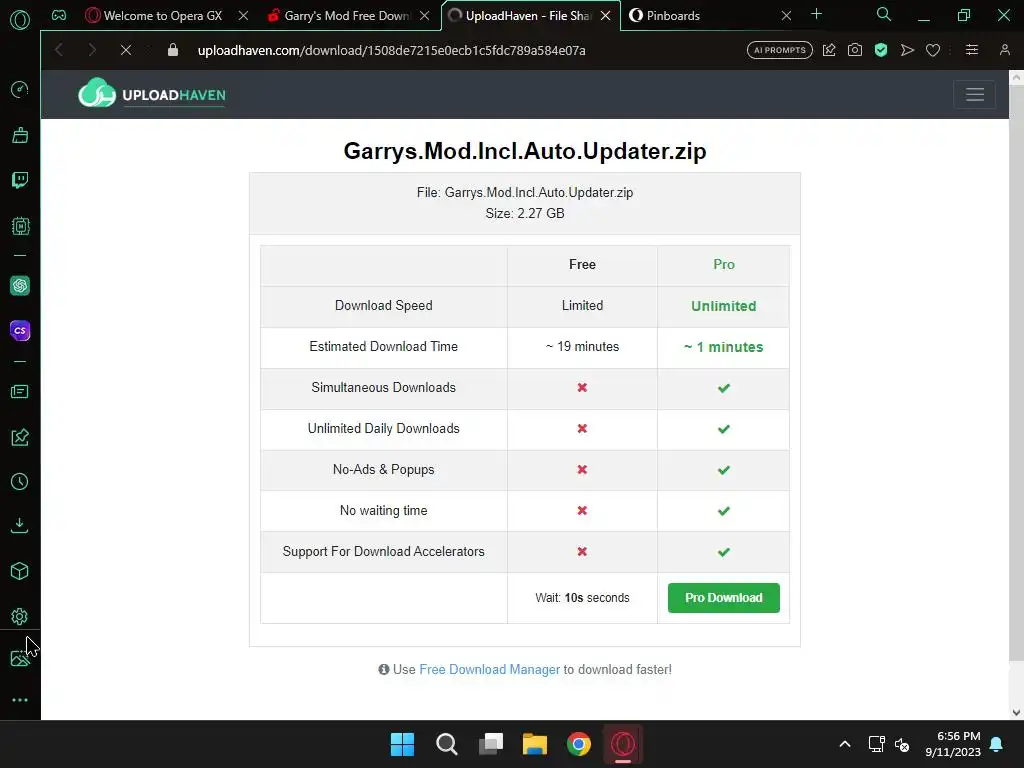Open profile account icon
This screenshot has width=1024, height=768.
point(1004,50)
